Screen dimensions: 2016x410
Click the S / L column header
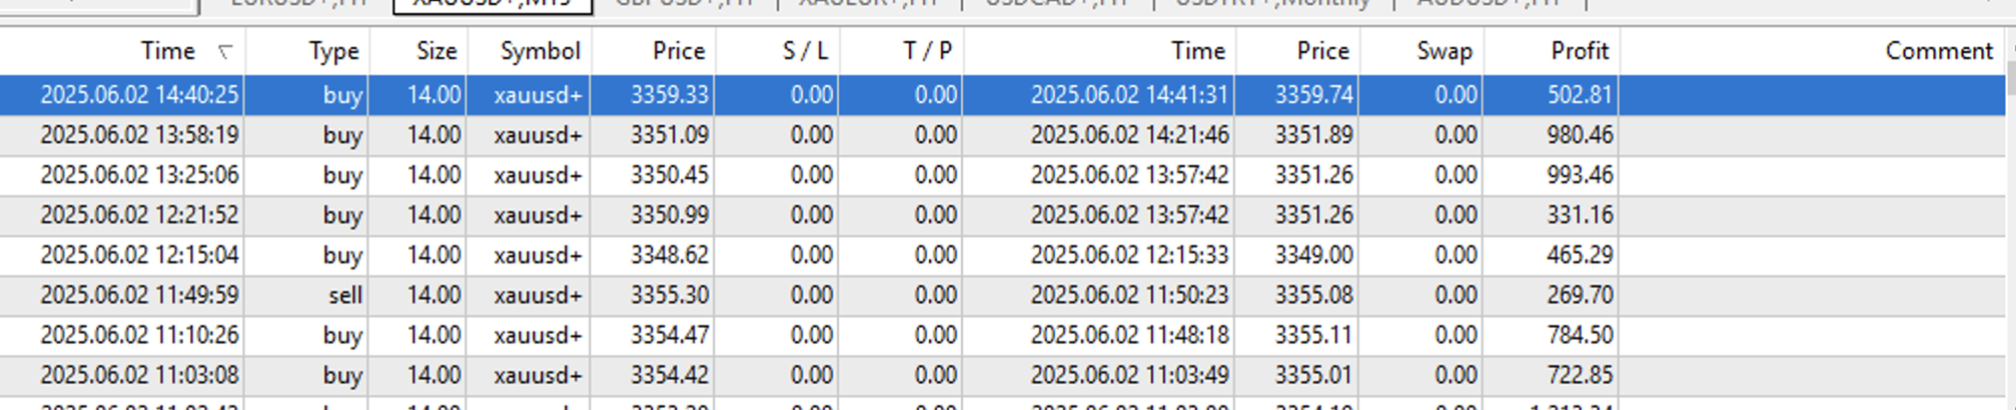(x=804, y=52)
